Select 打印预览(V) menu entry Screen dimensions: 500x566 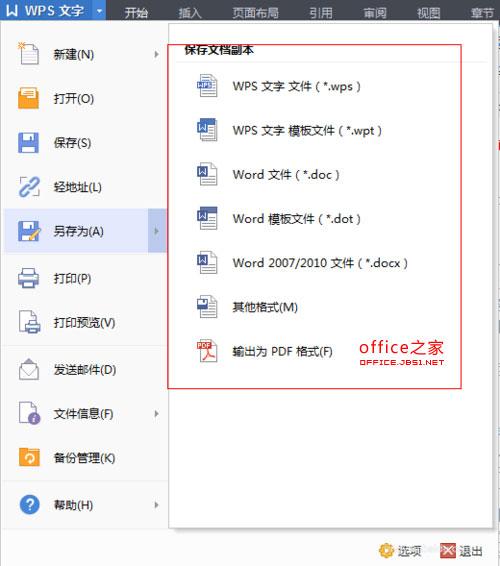(x=85, y=322)
